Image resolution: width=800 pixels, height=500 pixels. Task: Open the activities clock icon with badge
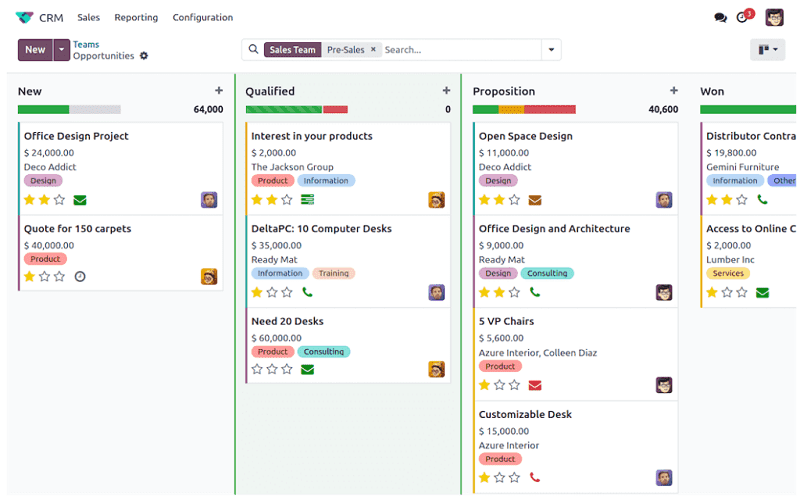(x=744, y=16)
